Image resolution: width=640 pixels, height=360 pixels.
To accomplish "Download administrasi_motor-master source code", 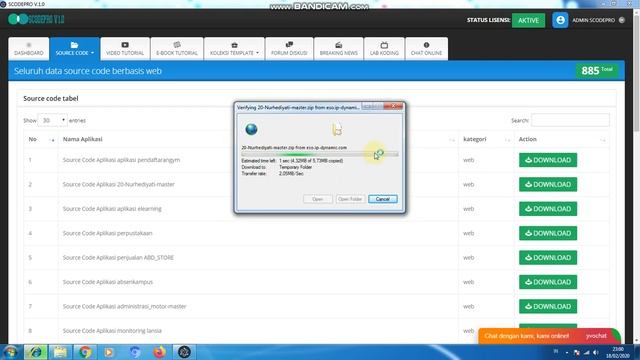I will pyautogui.click(x=548, y=307).
